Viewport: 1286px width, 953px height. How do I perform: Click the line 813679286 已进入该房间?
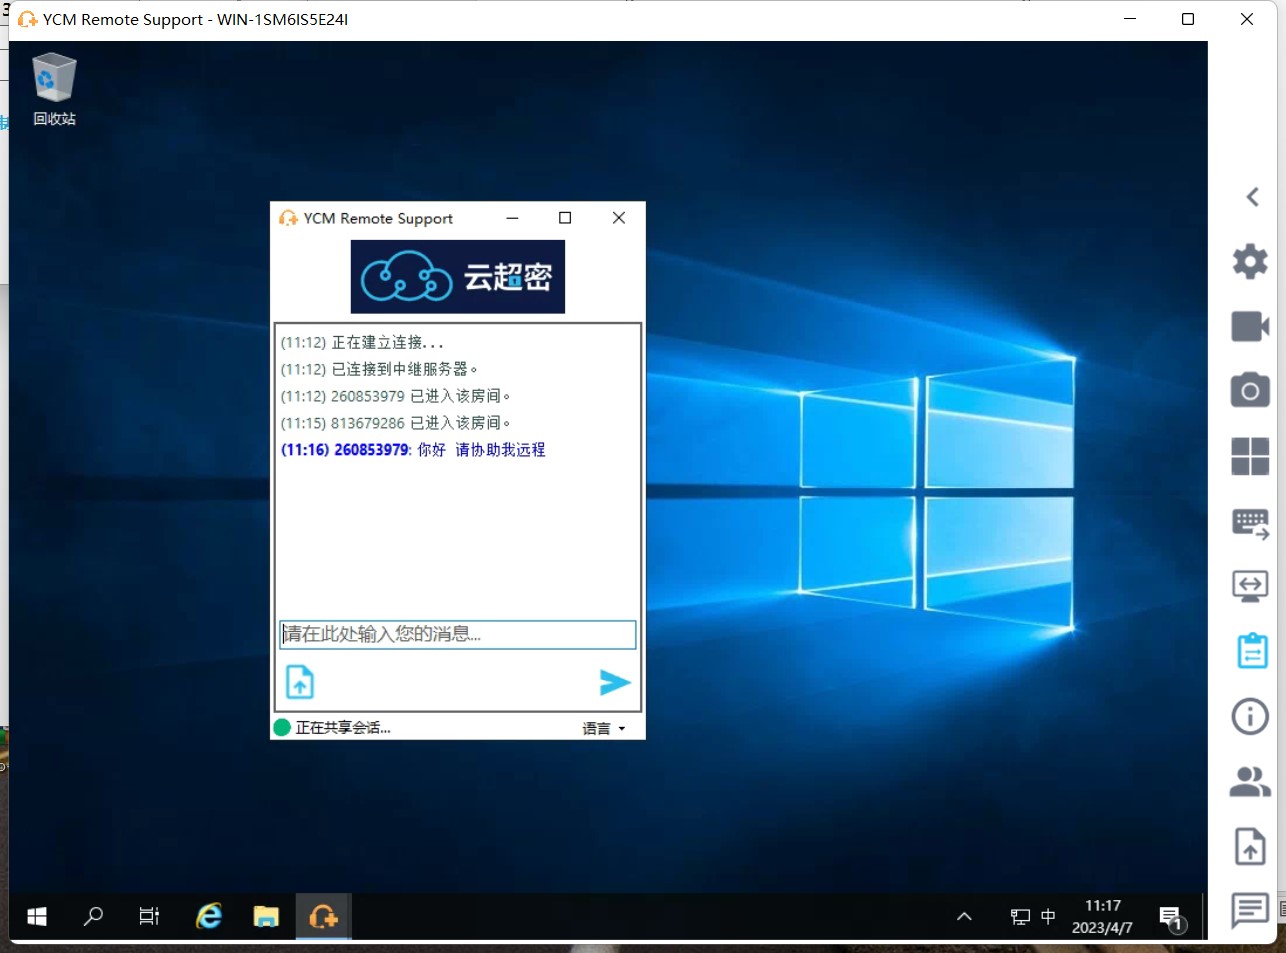396,423
